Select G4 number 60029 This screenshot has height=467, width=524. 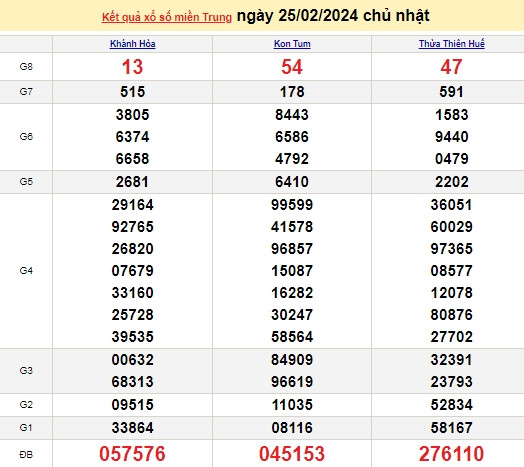(451, 227)
